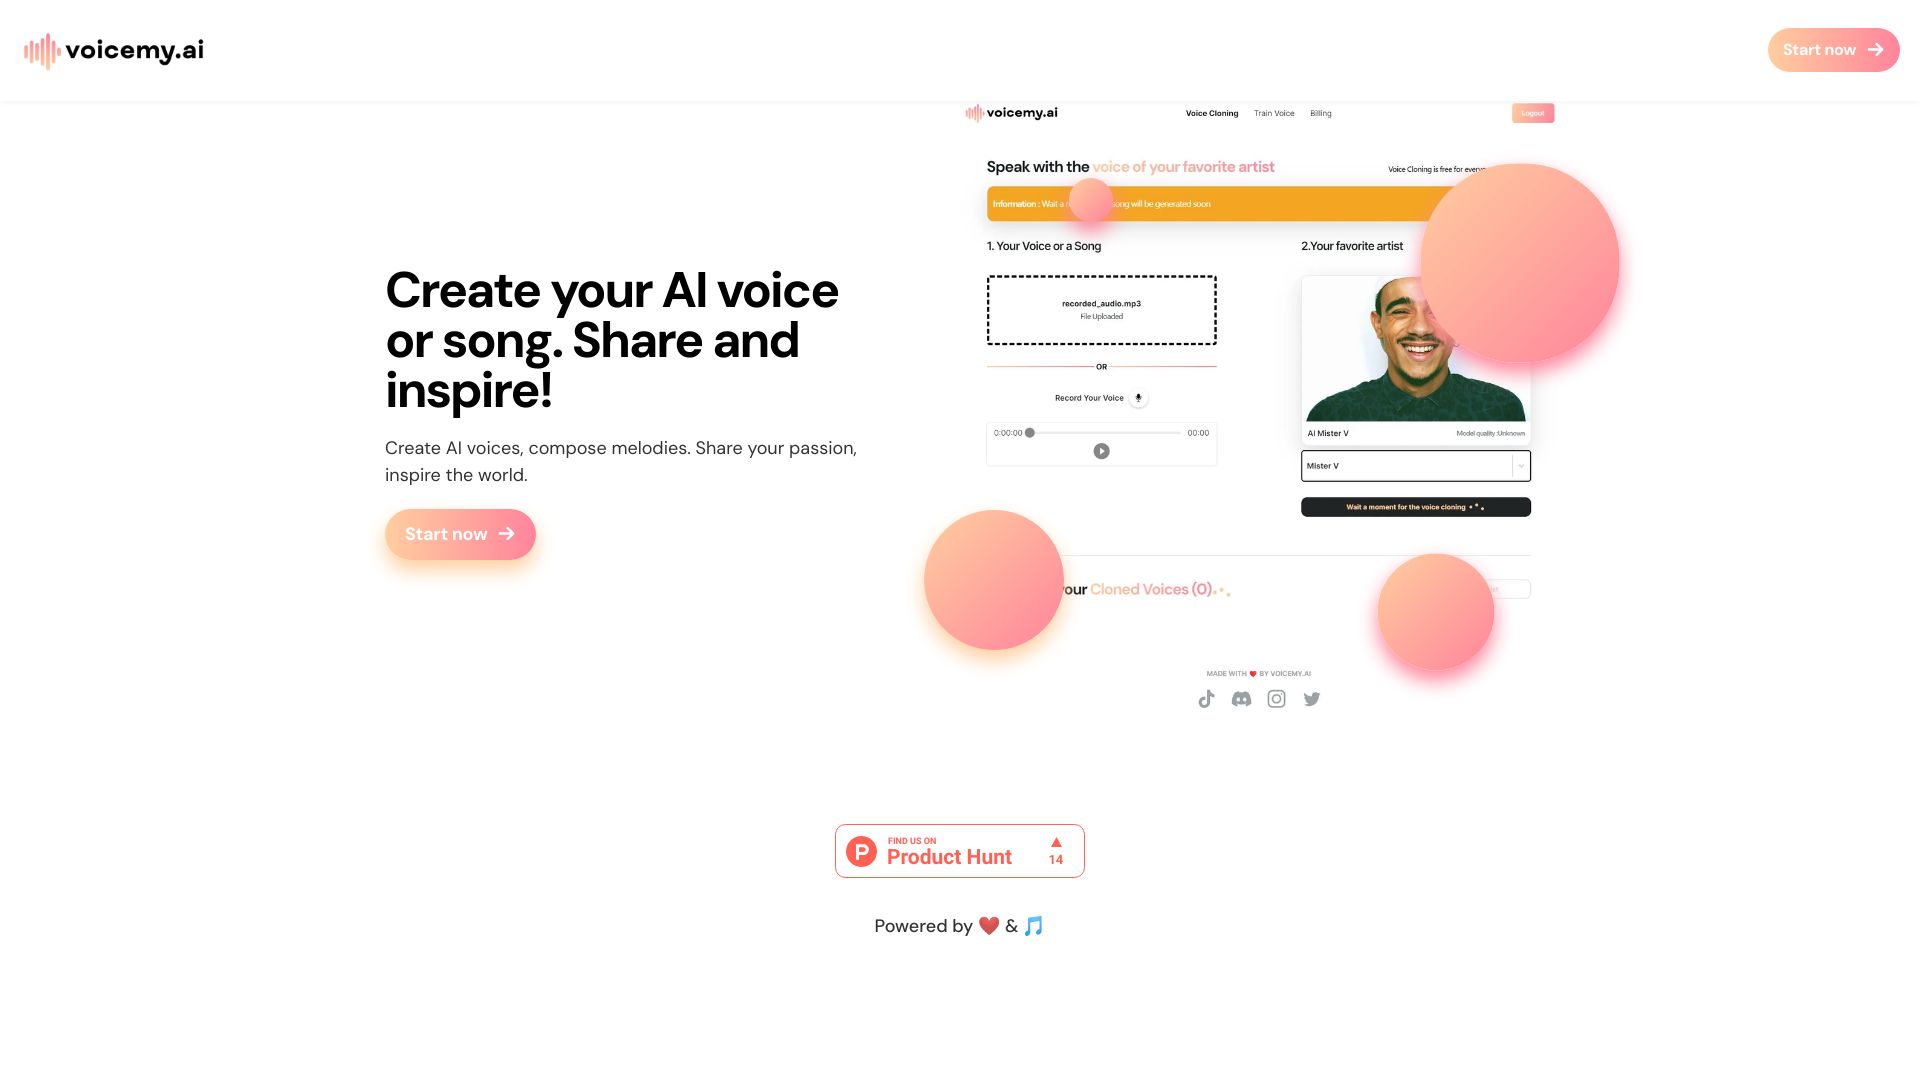
Task: Click the TikTok social media icon
Action: click(x=1207, y=699)
